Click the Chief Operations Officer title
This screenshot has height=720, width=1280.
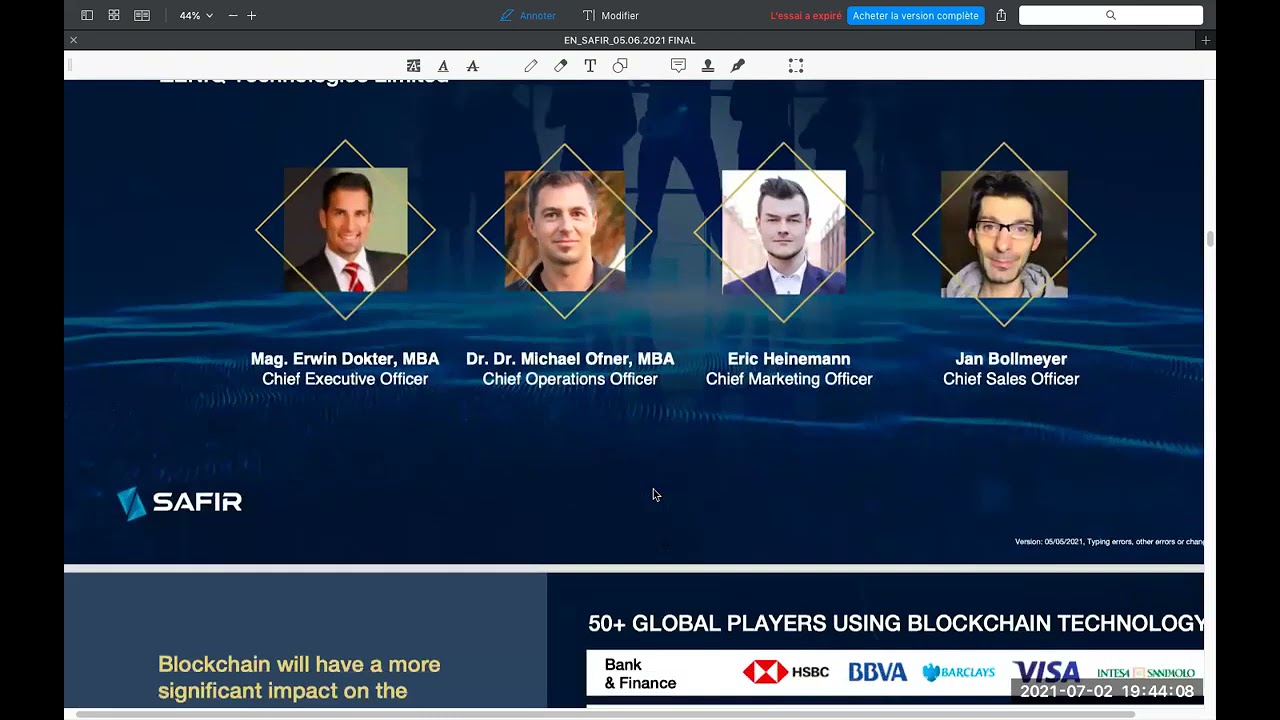[570, 379]
